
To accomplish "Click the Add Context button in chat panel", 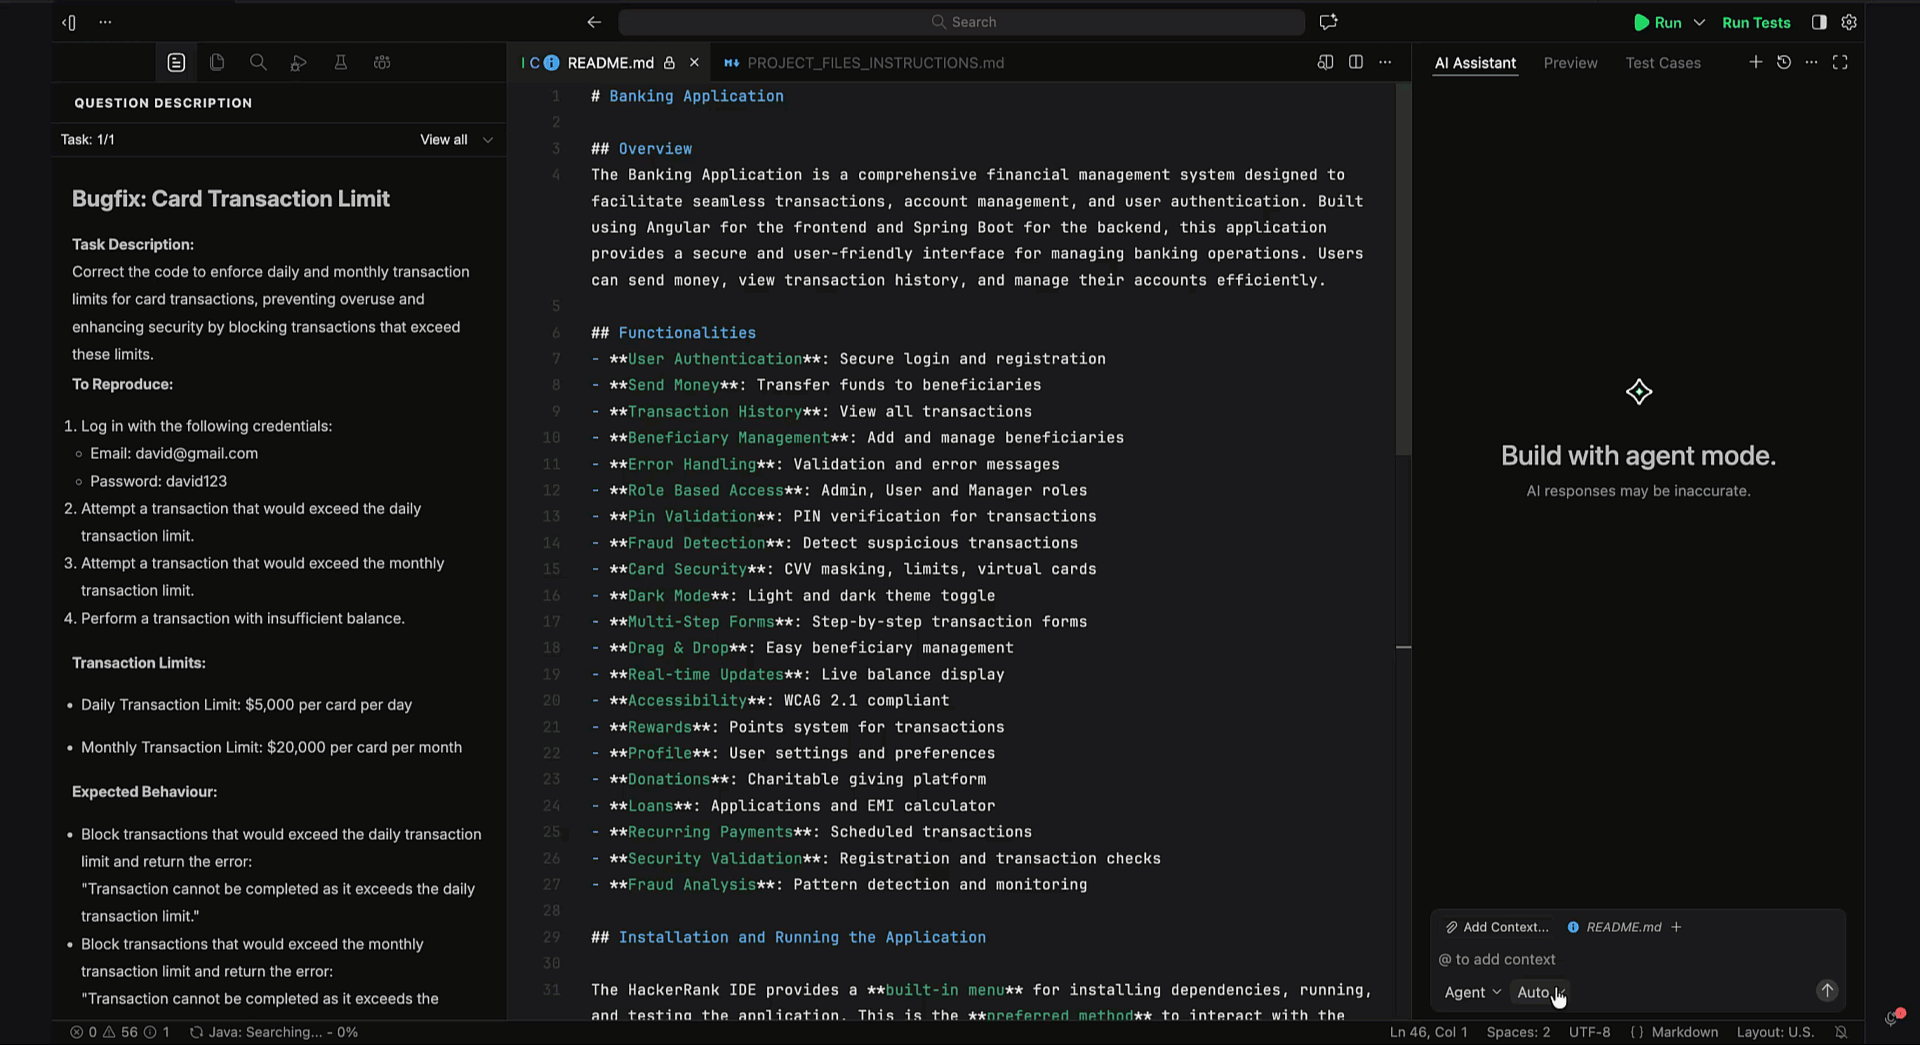I will coord(1497,927).
